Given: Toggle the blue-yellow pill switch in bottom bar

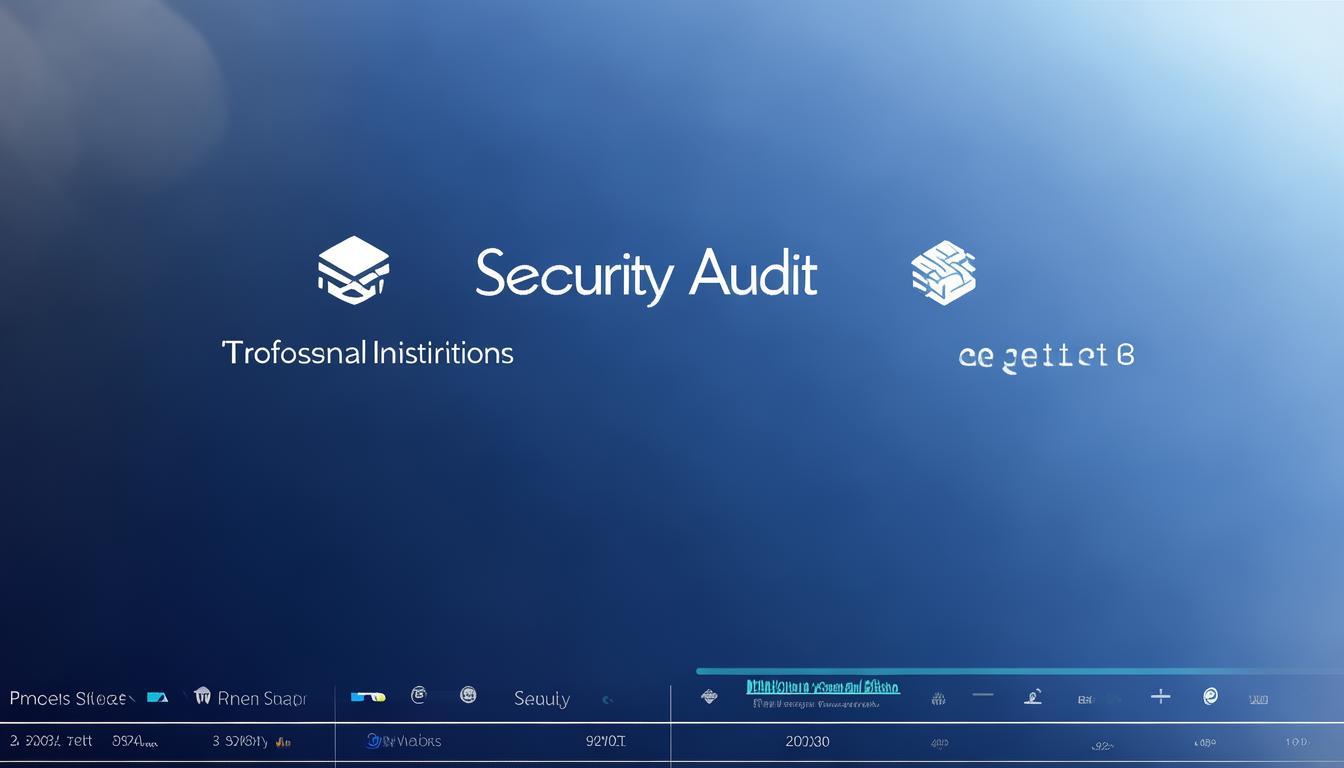Looking at the screenshot, I should [368, 697].
